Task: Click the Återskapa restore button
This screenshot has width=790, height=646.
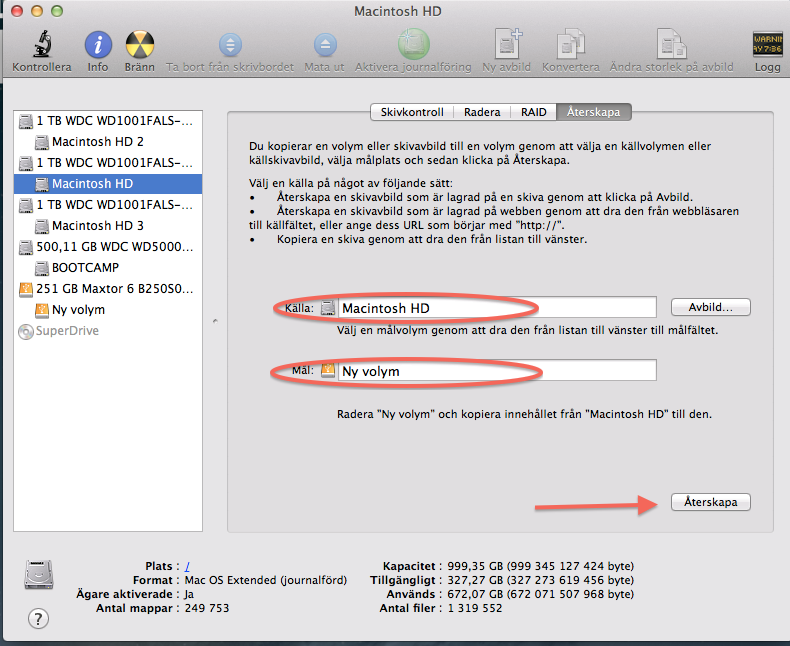Action: click(711, 502)
